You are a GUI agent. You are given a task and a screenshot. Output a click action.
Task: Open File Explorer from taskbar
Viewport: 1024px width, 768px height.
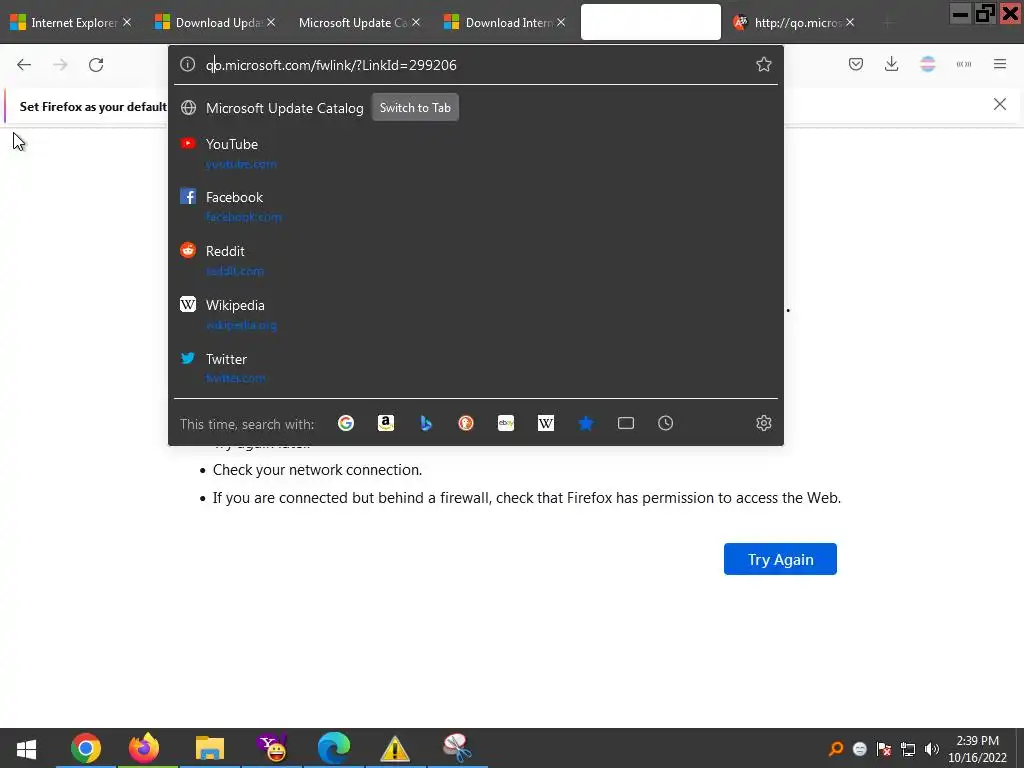click(210, 748)
